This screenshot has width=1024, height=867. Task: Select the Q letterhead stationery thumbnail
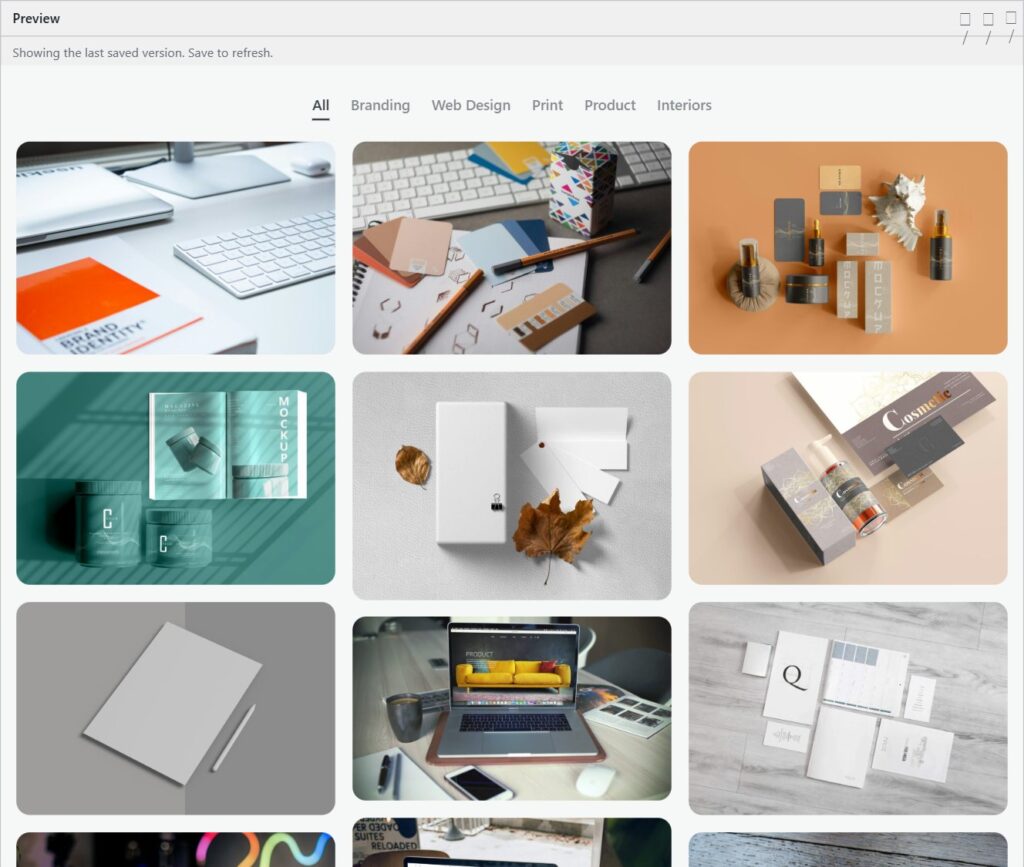coord(848,708)
